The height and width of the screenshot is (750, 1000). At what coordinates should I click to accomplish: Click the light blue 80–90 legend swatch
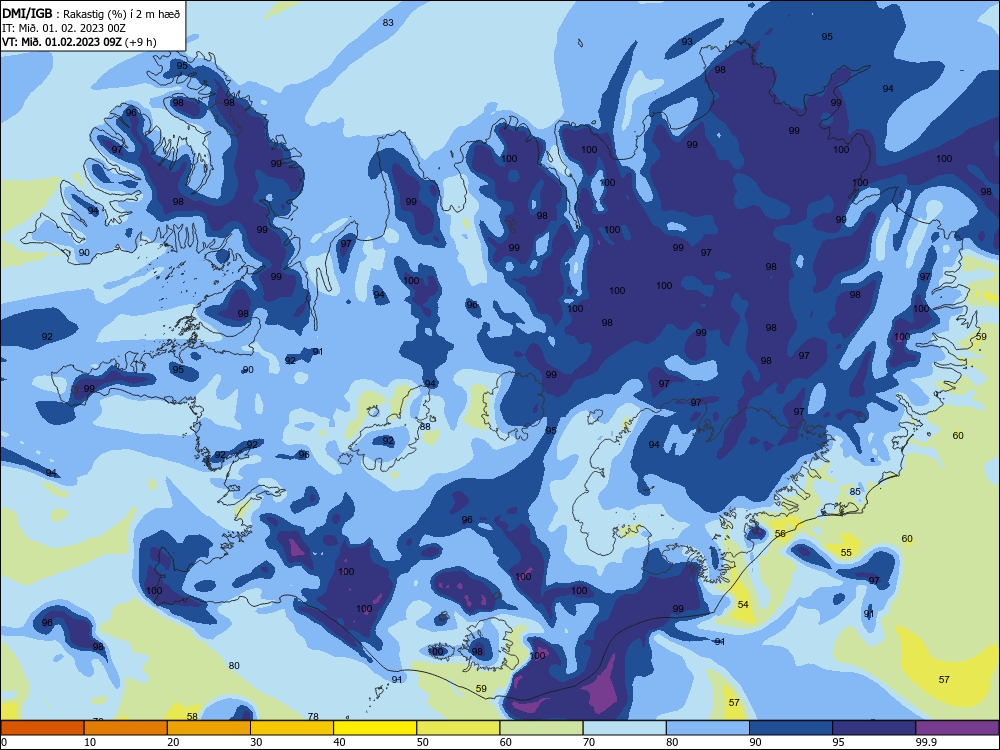point(708,728)
